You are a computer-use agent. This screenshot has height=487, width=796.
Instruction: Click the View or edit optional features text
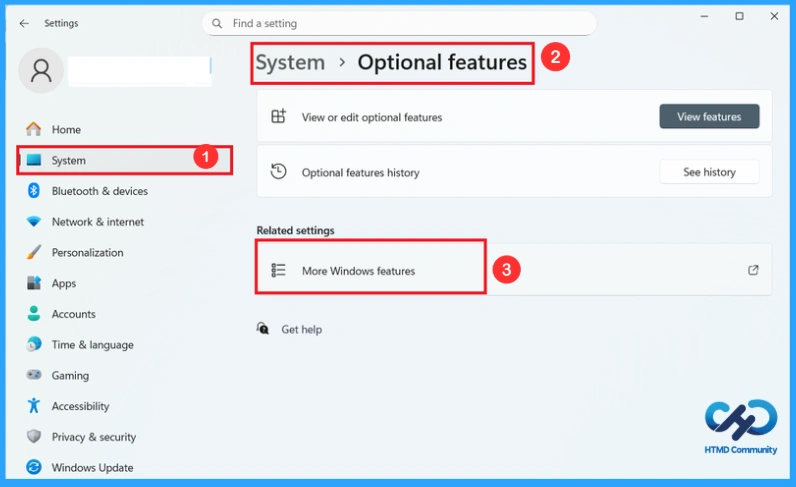click(x=372, y=117)
